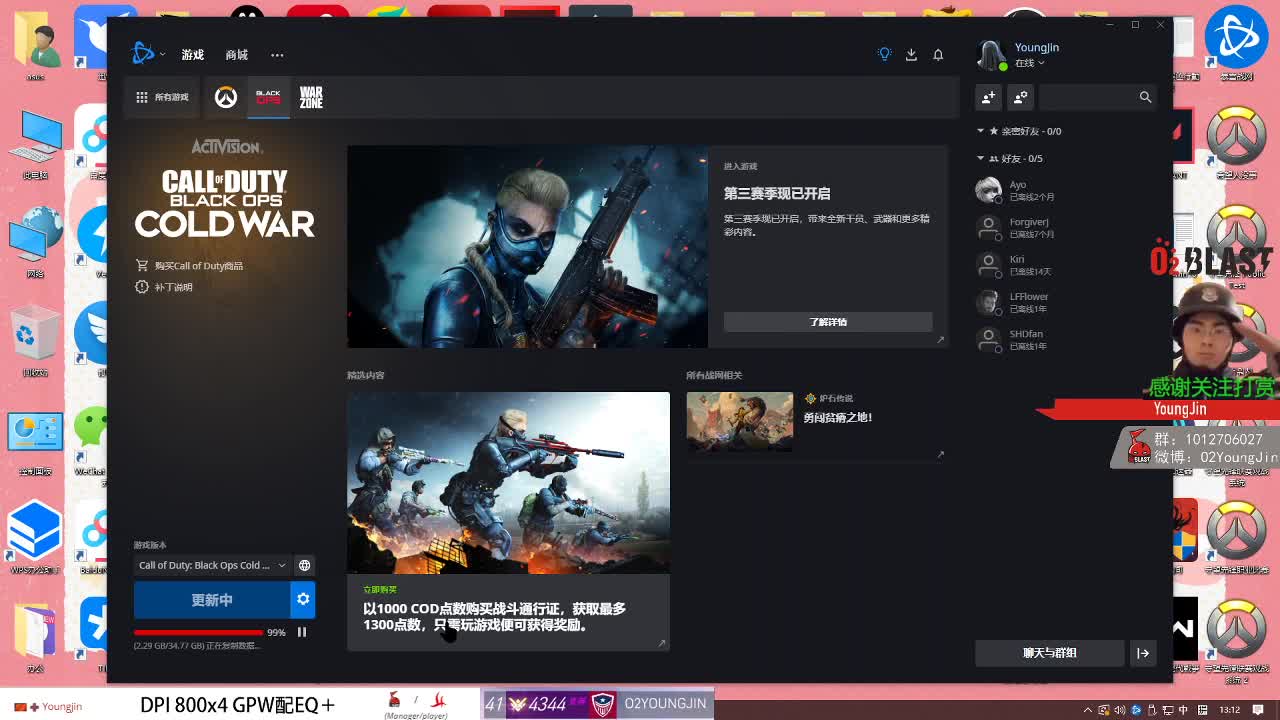Click the arrow on the Hearthstone news card
Screen dimensions: 1280x720
click(940, 455)
